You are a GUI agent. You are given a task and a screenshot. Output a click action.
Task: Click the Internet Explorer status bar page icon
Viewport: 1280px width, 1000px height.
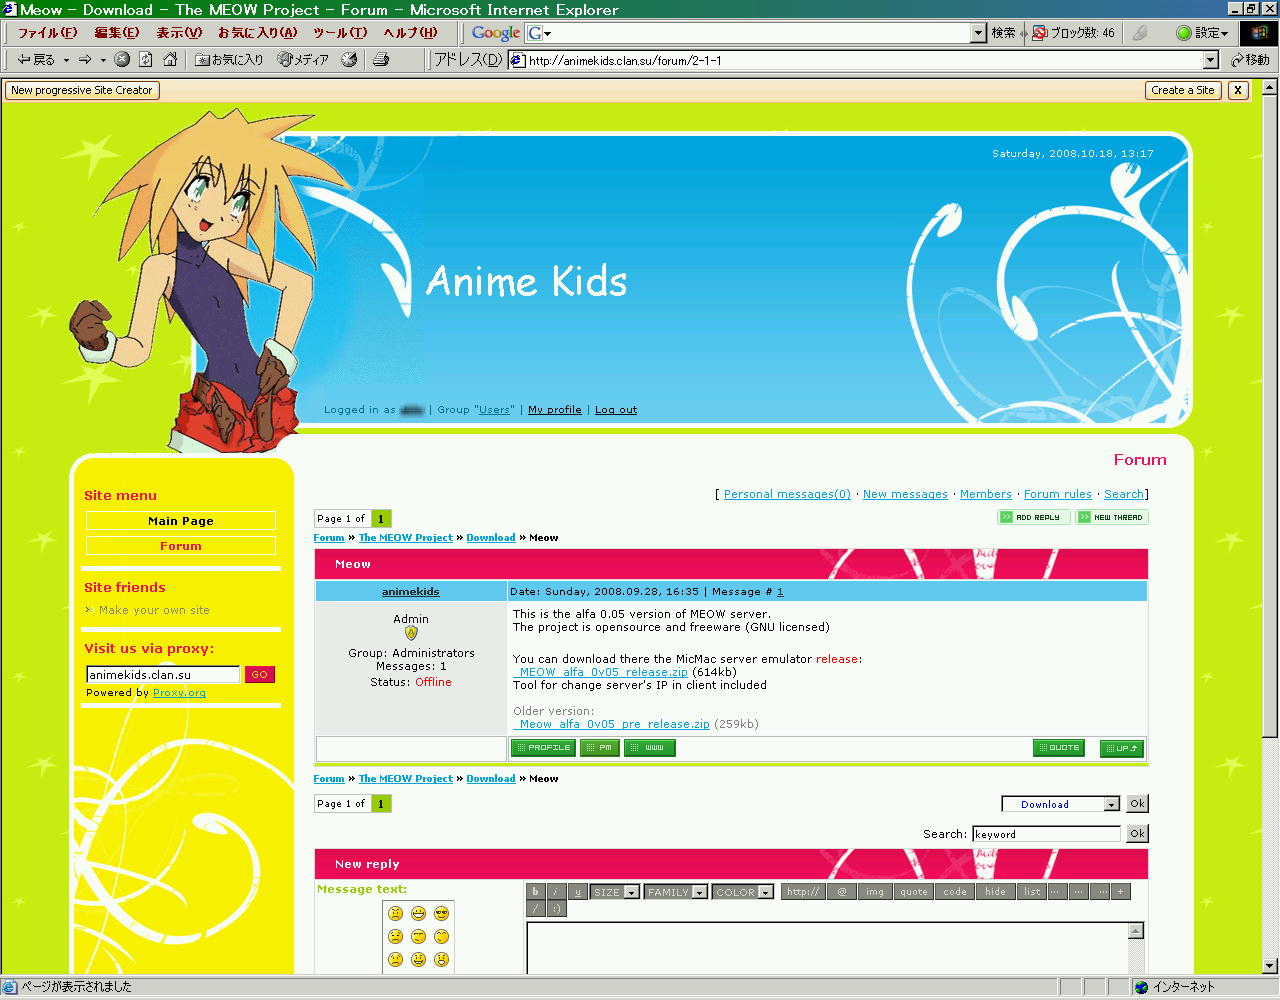click(10, 987)
